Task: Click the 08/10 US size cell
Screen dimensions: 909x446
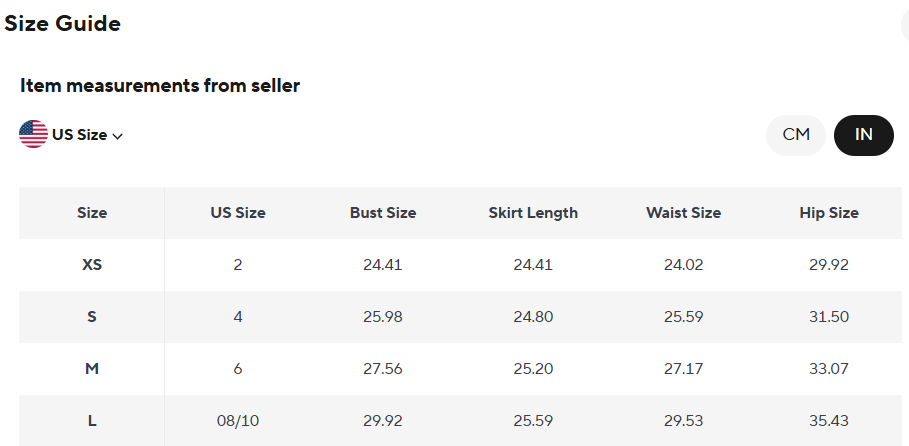Action: [x=238, y=421]
